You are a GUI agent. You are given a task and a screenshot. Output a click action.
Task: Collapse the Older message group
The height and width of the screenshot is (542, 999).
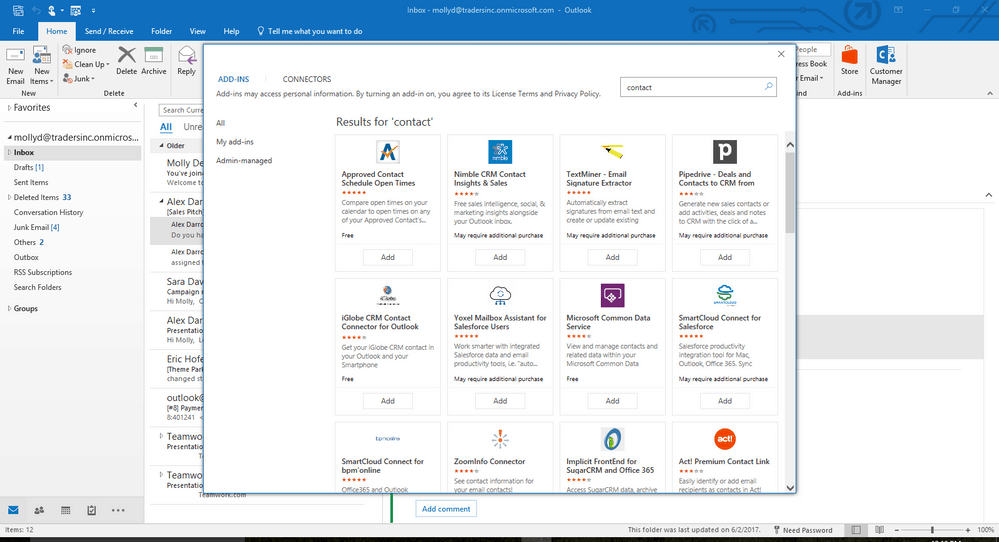[161, 146]
